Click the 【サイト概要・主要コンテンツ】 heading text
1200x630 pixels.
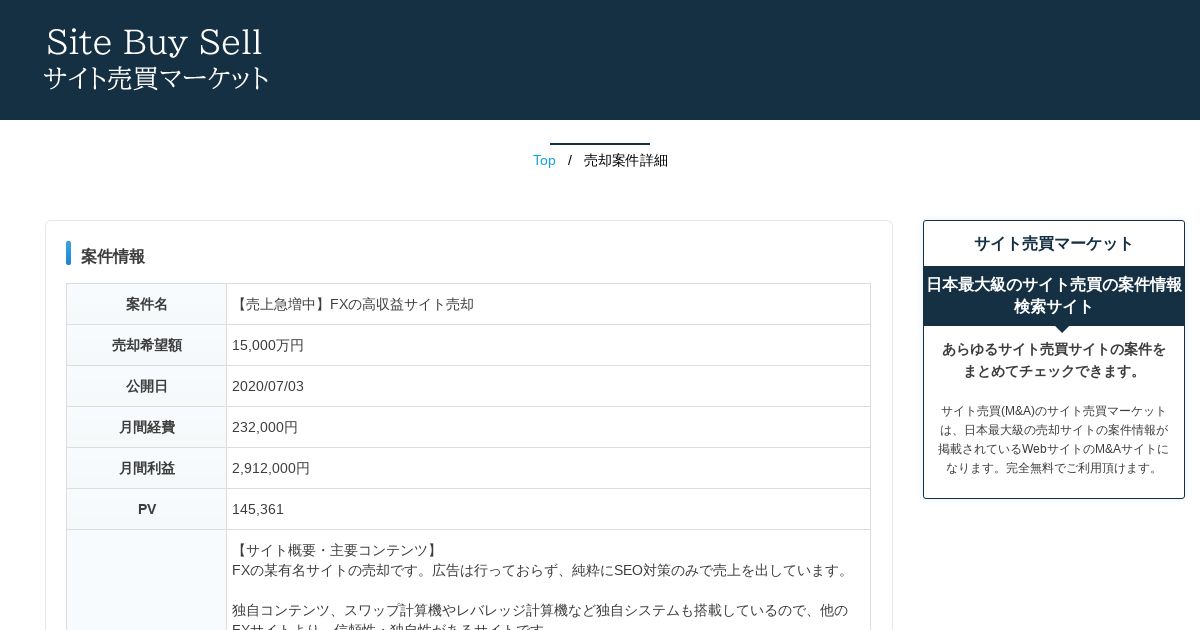(x=337, y=550)
